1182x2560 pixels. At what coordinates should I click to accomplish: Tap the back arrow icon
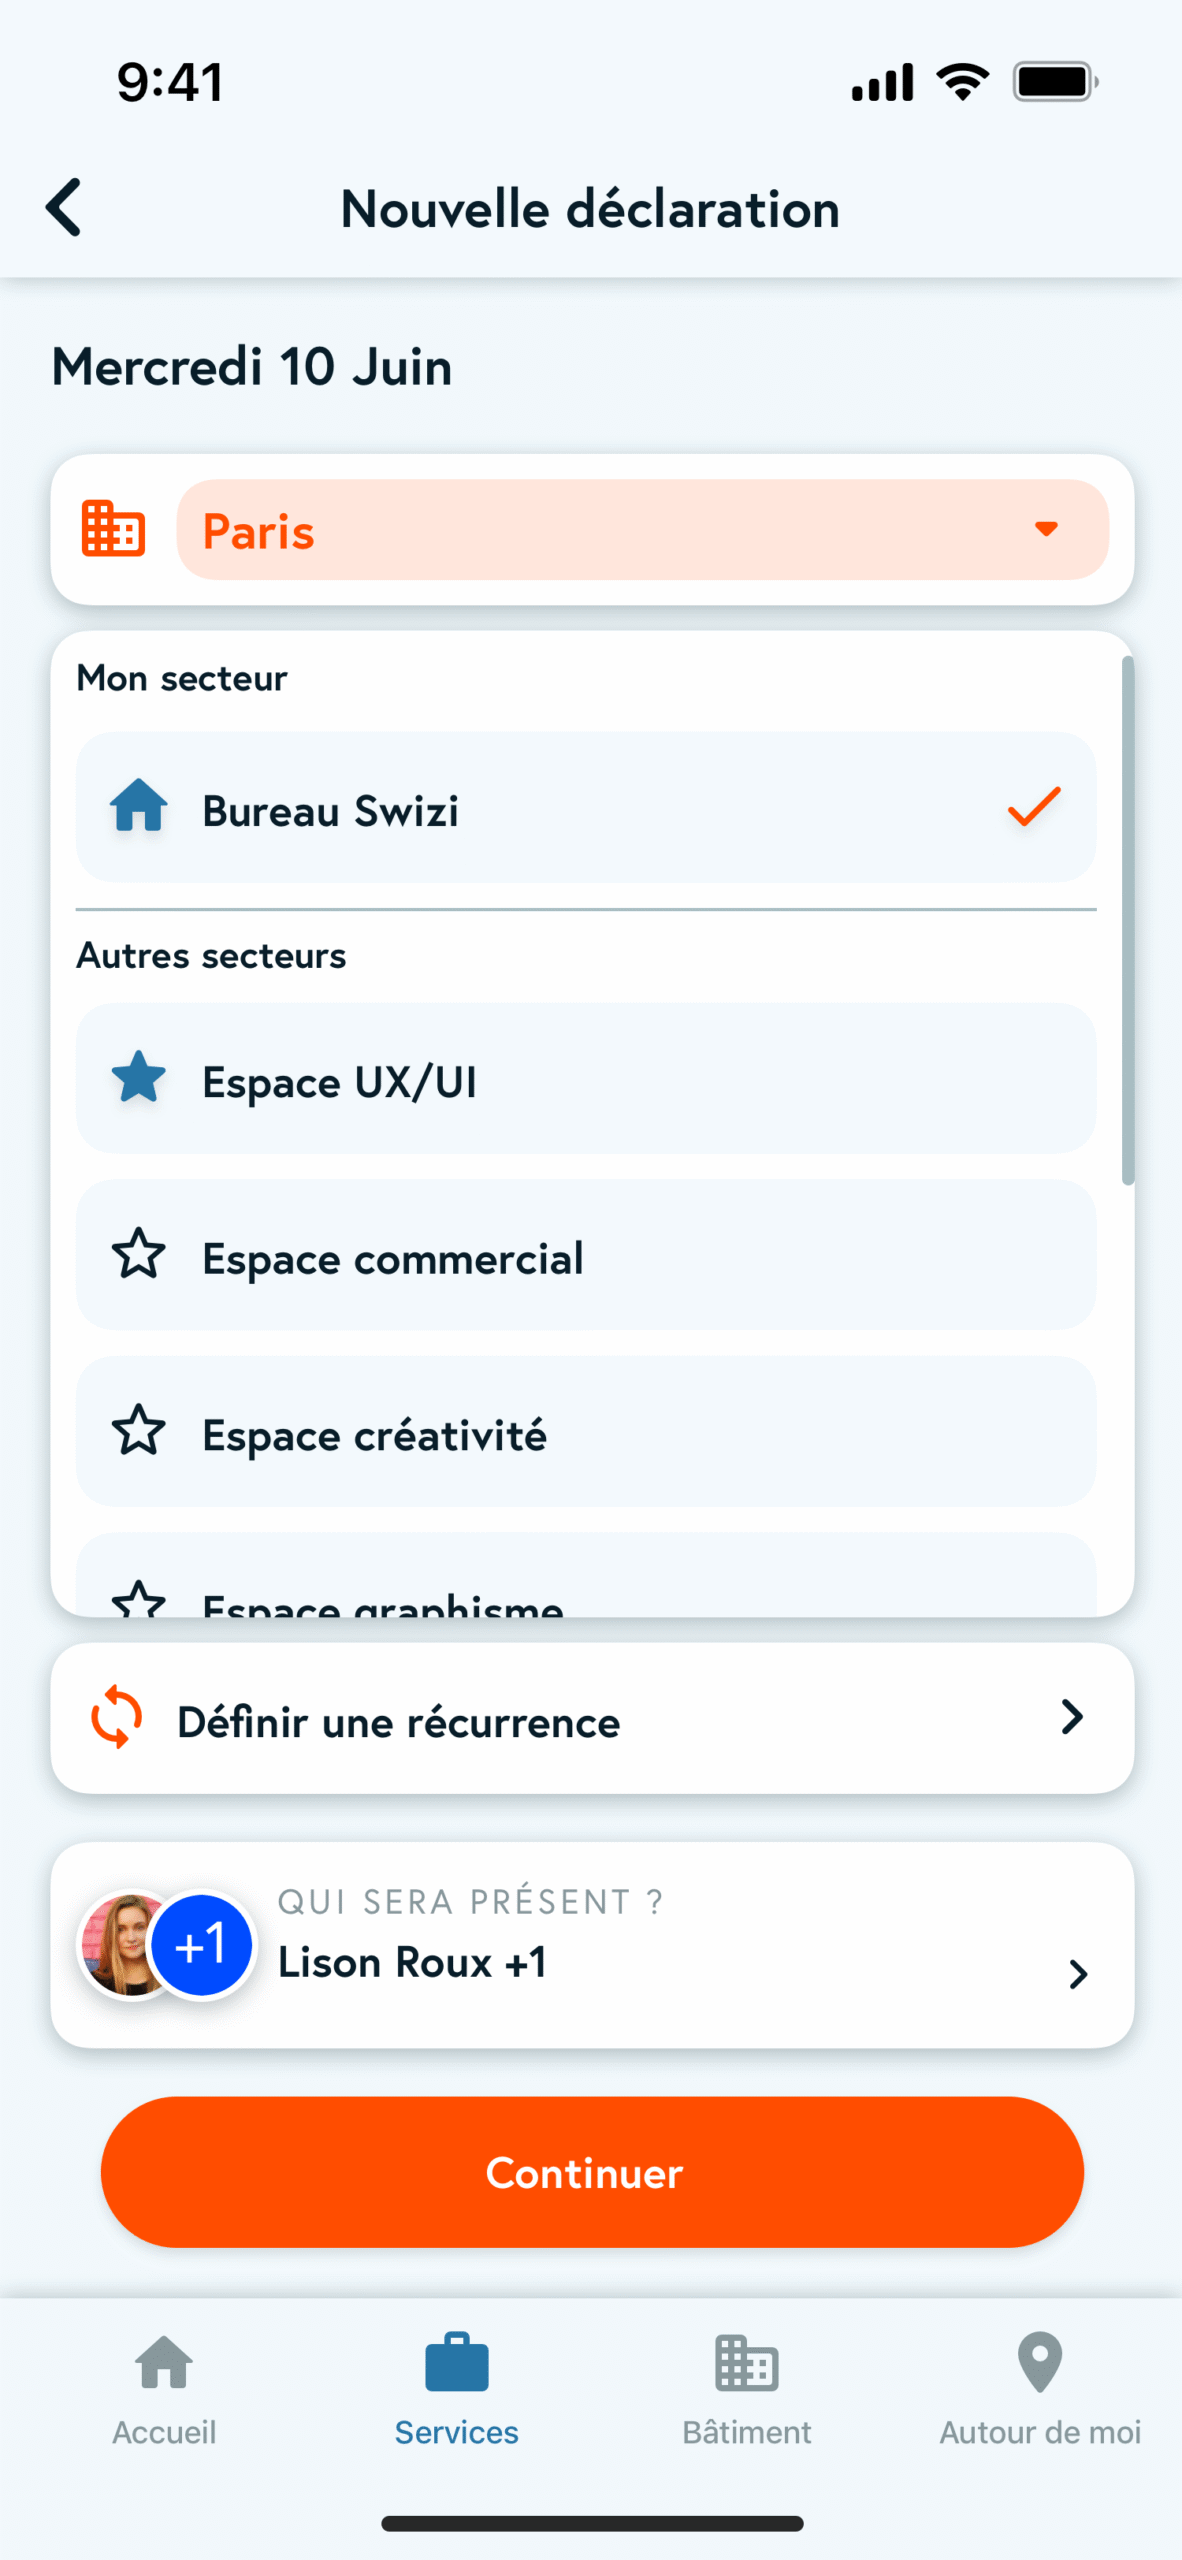pyautogui.click(x=64, y=208)
